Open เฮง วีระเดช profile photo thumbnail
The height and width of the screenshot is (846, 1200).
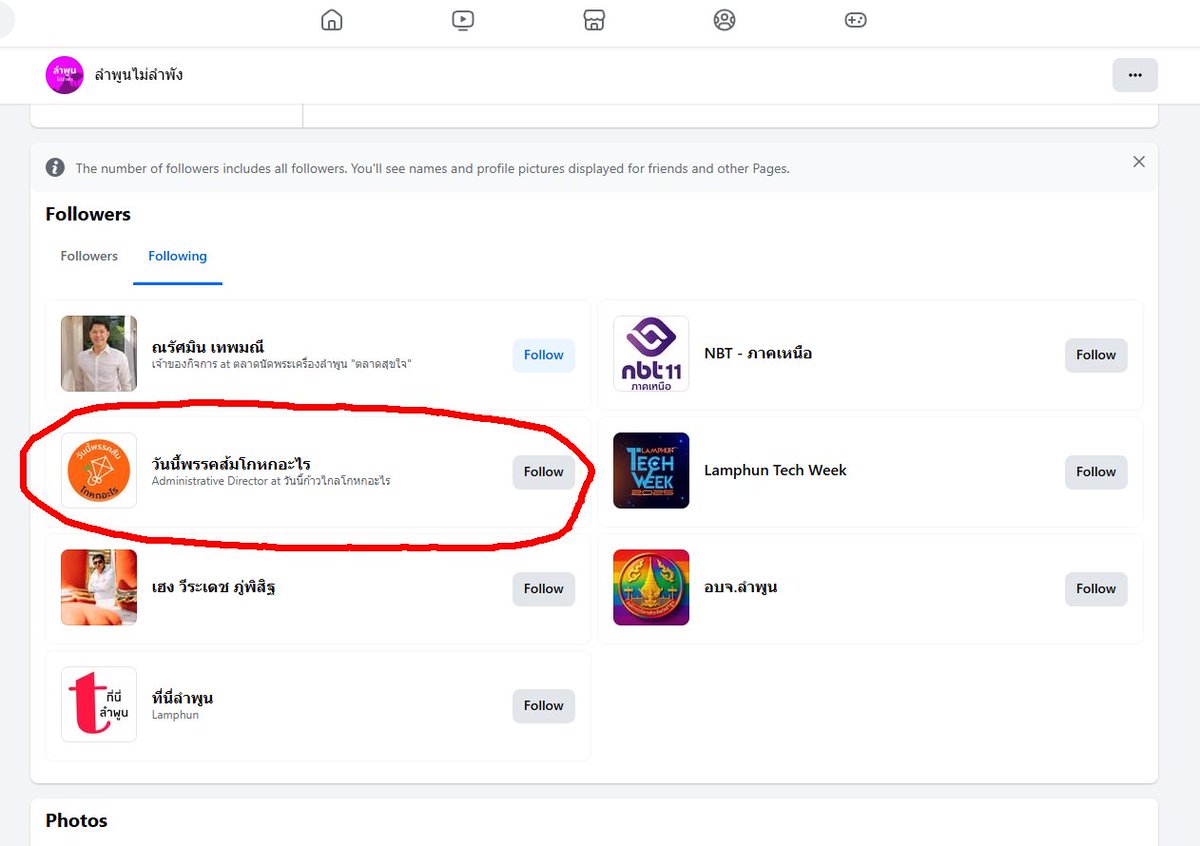[x=99, y=588]
